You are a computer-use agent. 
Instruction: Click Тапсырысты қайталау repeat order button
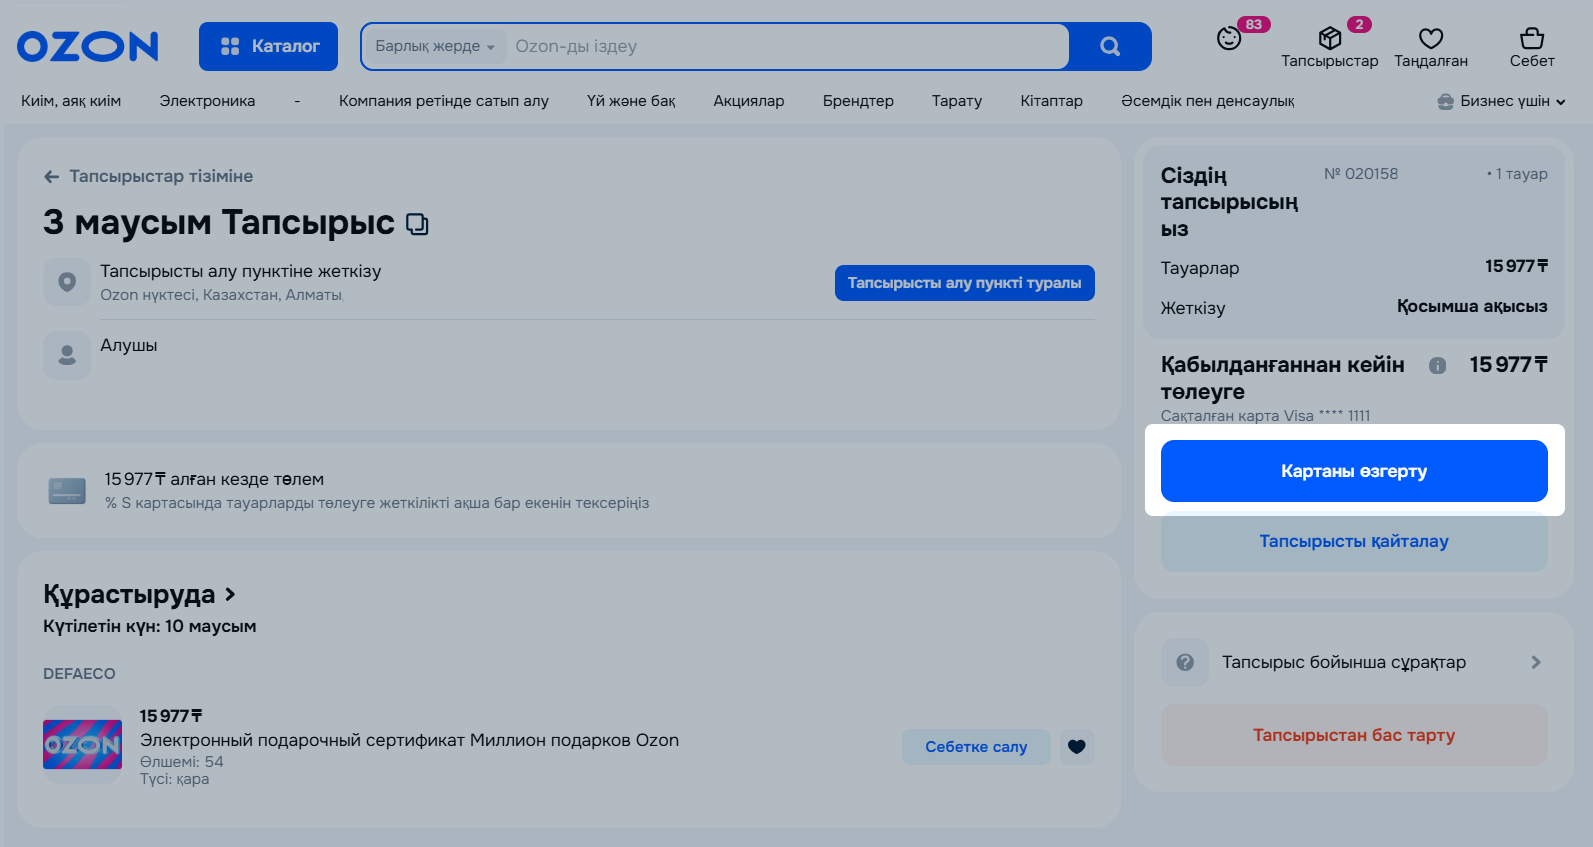(x=1354, y=541)
